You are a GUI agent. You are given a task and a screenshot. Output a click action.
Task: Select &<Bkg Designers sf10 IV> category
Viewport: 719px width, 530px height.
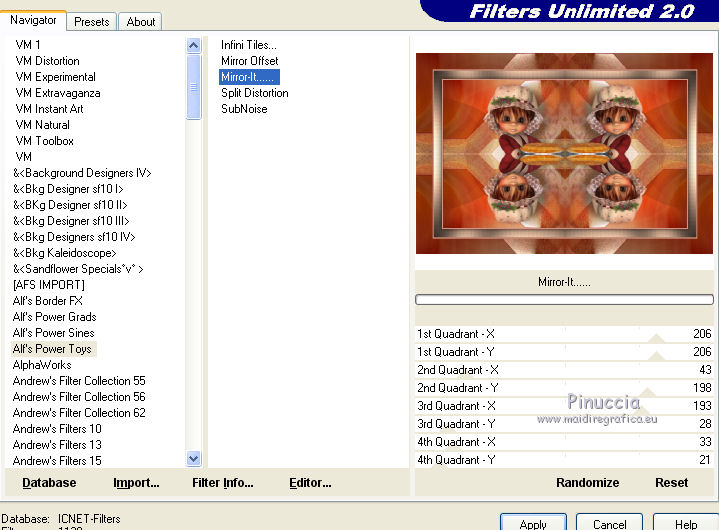pyautogui.click(x=74, y=237)
